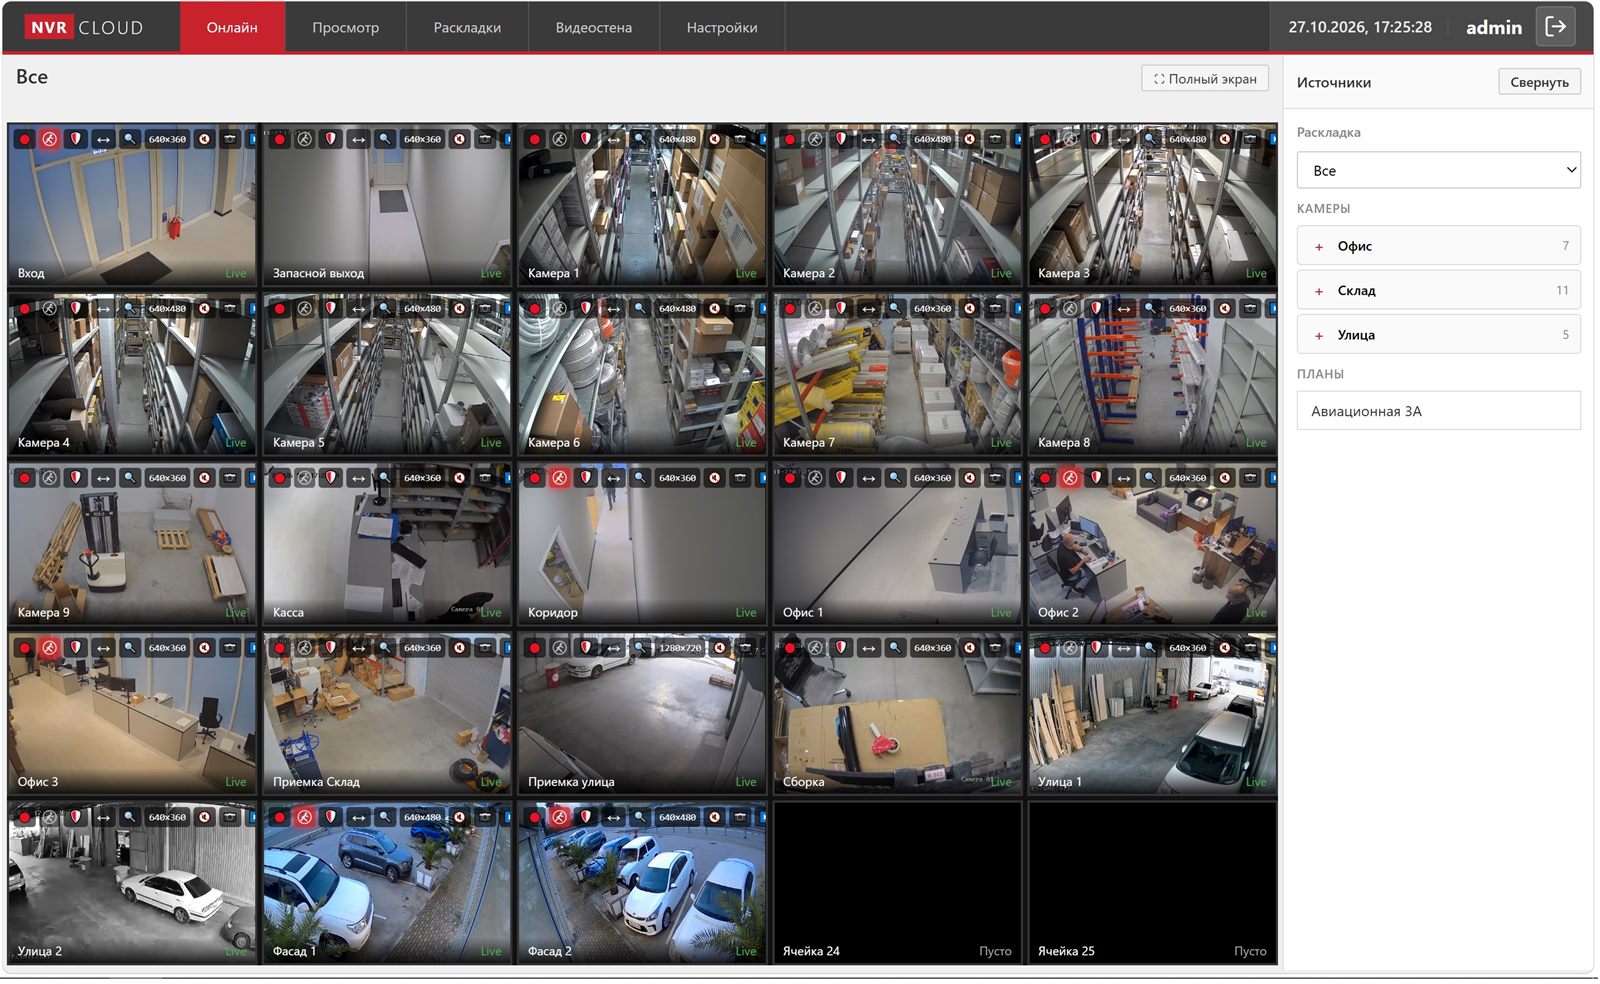The height and width of the screenshot is (984, 1600).
Task: Collapse sources panel with Свернуть
Action: pyautogui.click(x=1539, y=82)
